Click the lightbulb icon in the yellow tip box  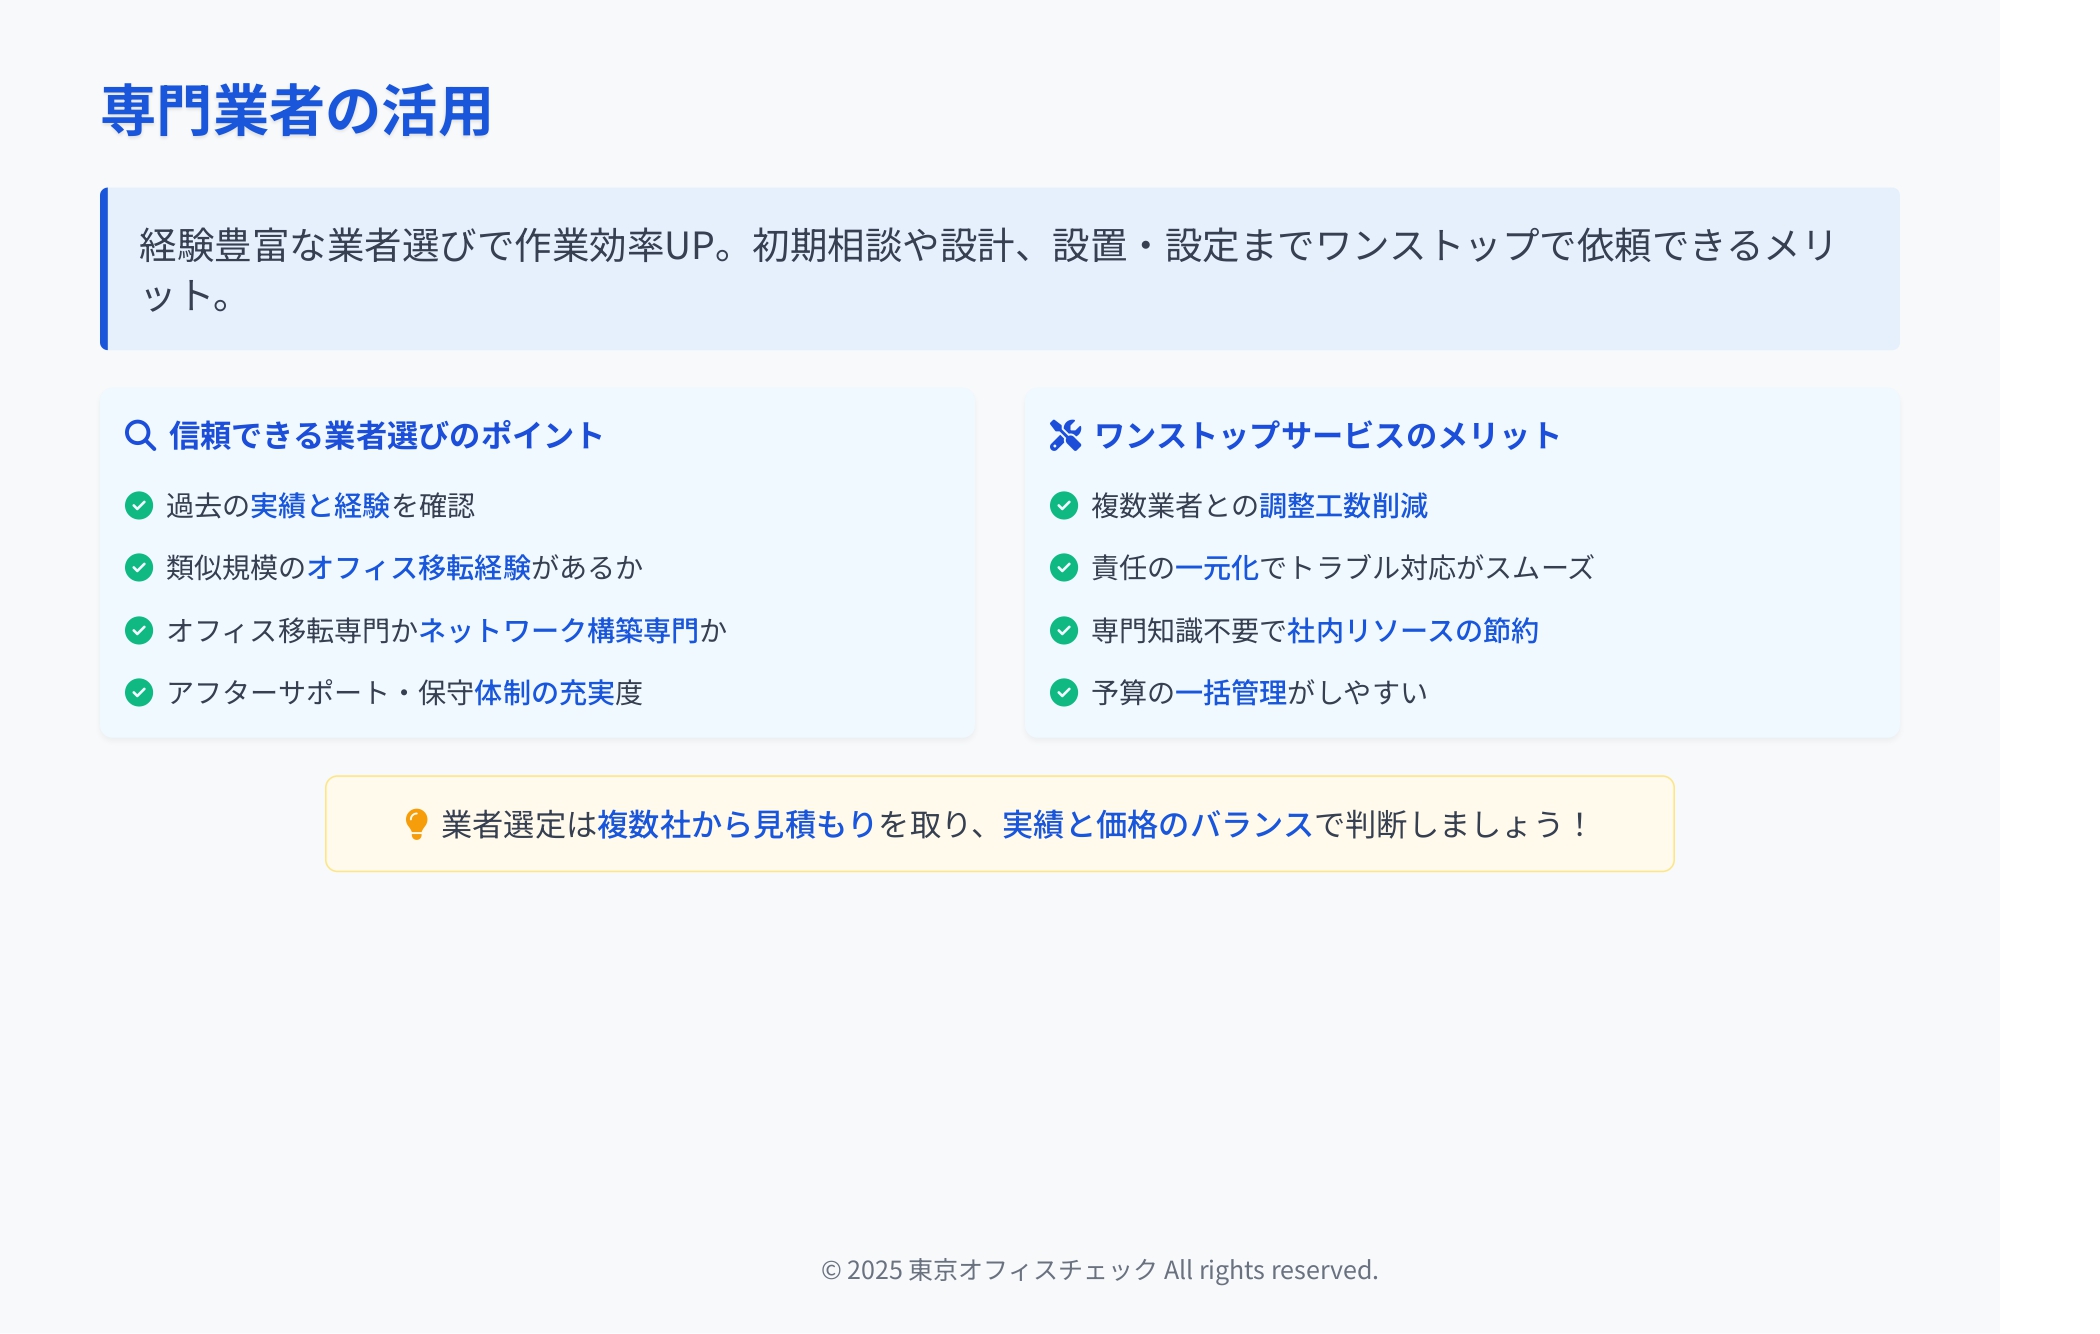click(x=416, y=824)
